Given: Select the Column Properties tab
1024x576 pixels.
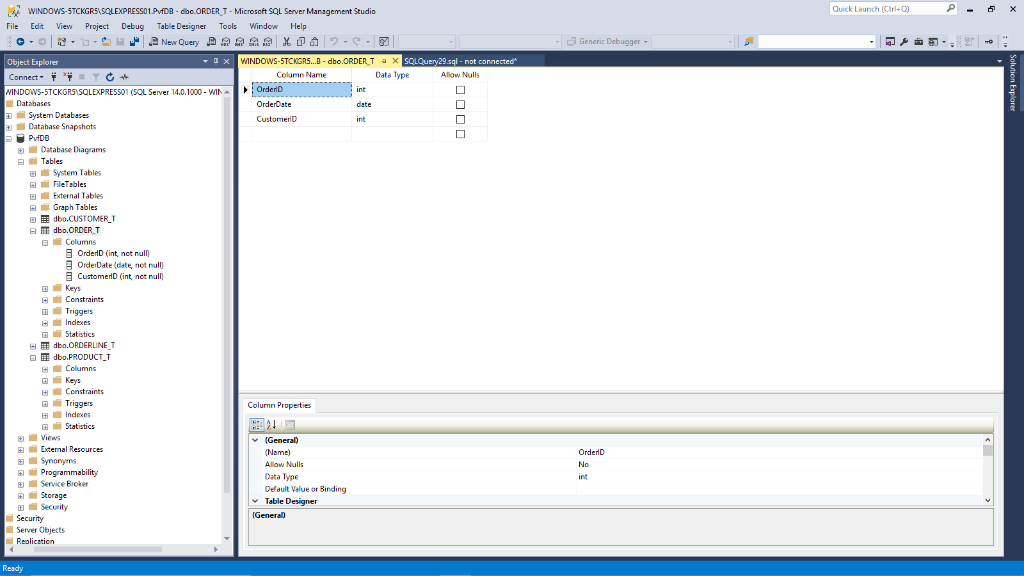Looking at the screenshot, I should (x=279, y=405).
